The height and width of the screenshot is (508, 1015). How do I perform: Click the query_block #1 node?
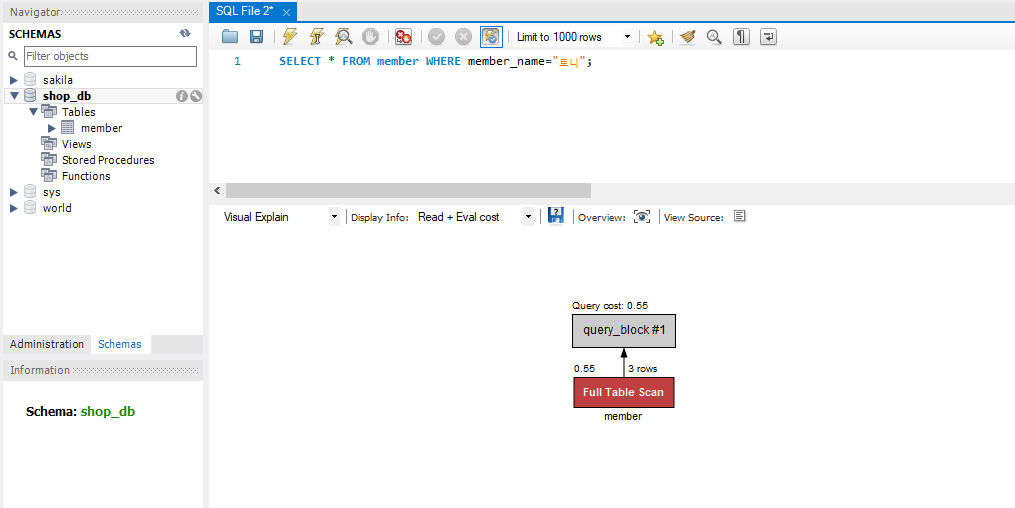[624, 331]
